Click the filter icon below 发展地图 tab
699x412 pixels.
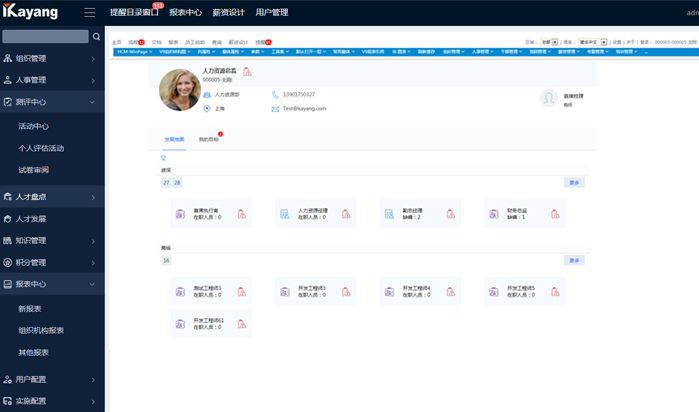(164, 158)
